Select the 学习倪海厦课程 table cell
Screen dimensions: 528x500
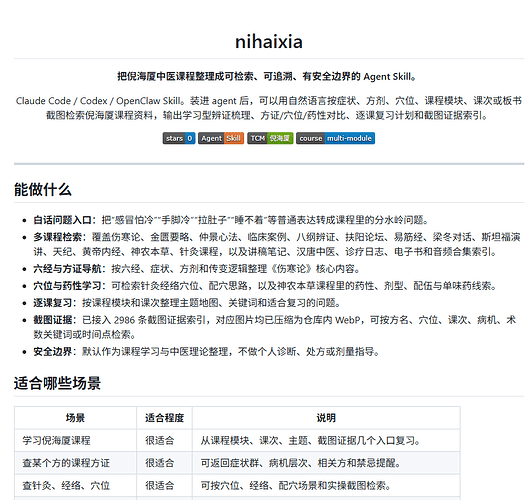point(75,440)
